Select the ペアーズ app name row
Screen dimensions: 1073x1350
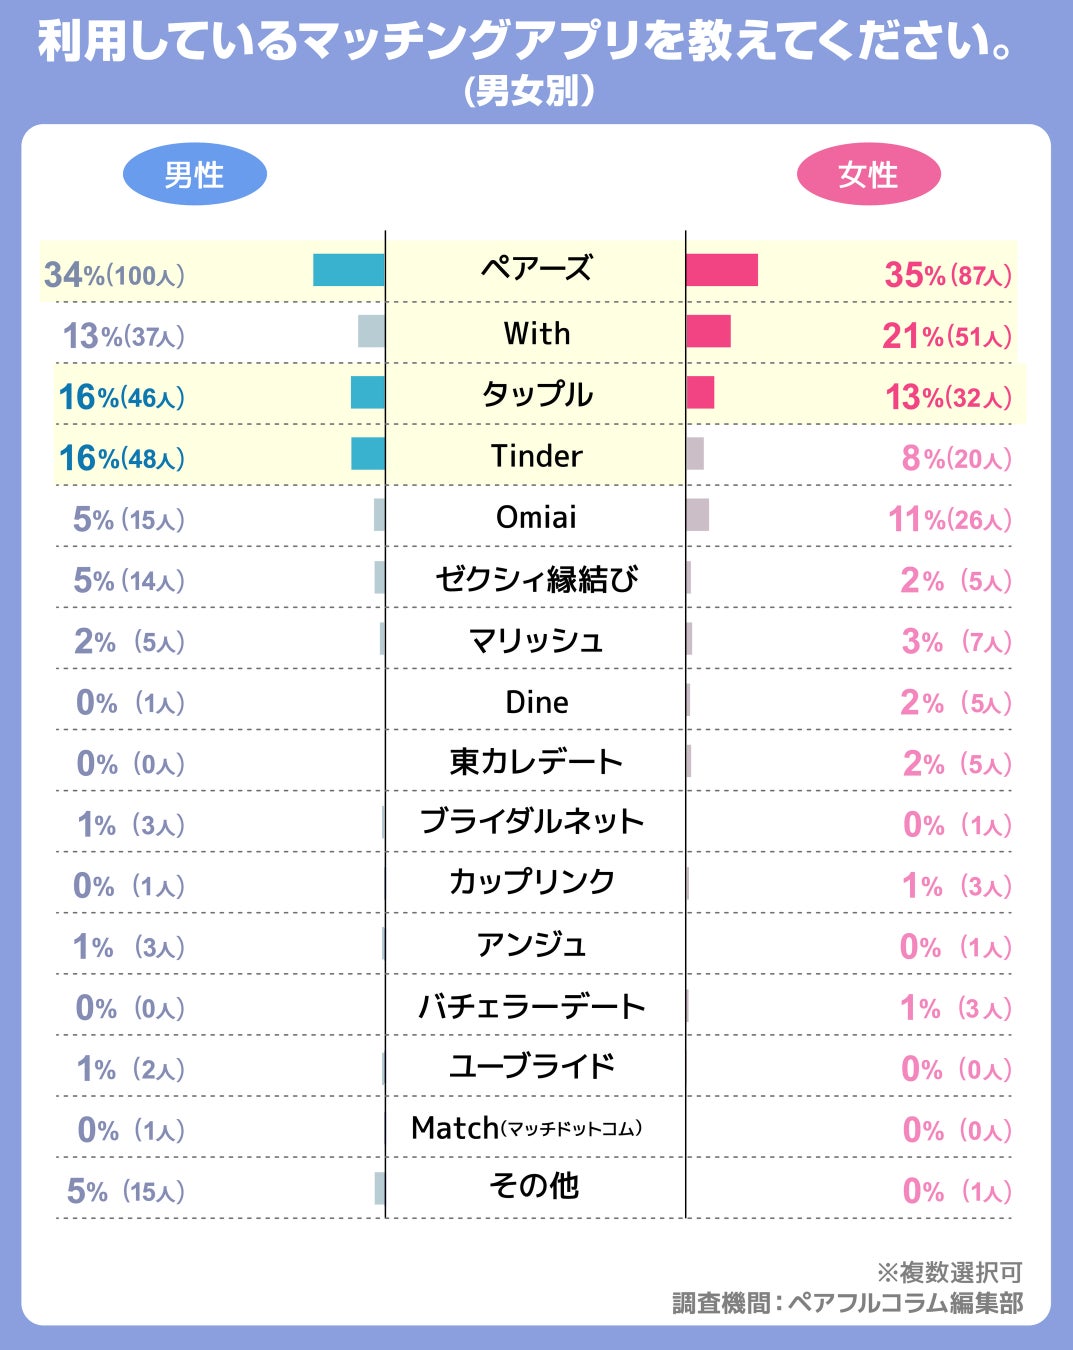(536, 269)
